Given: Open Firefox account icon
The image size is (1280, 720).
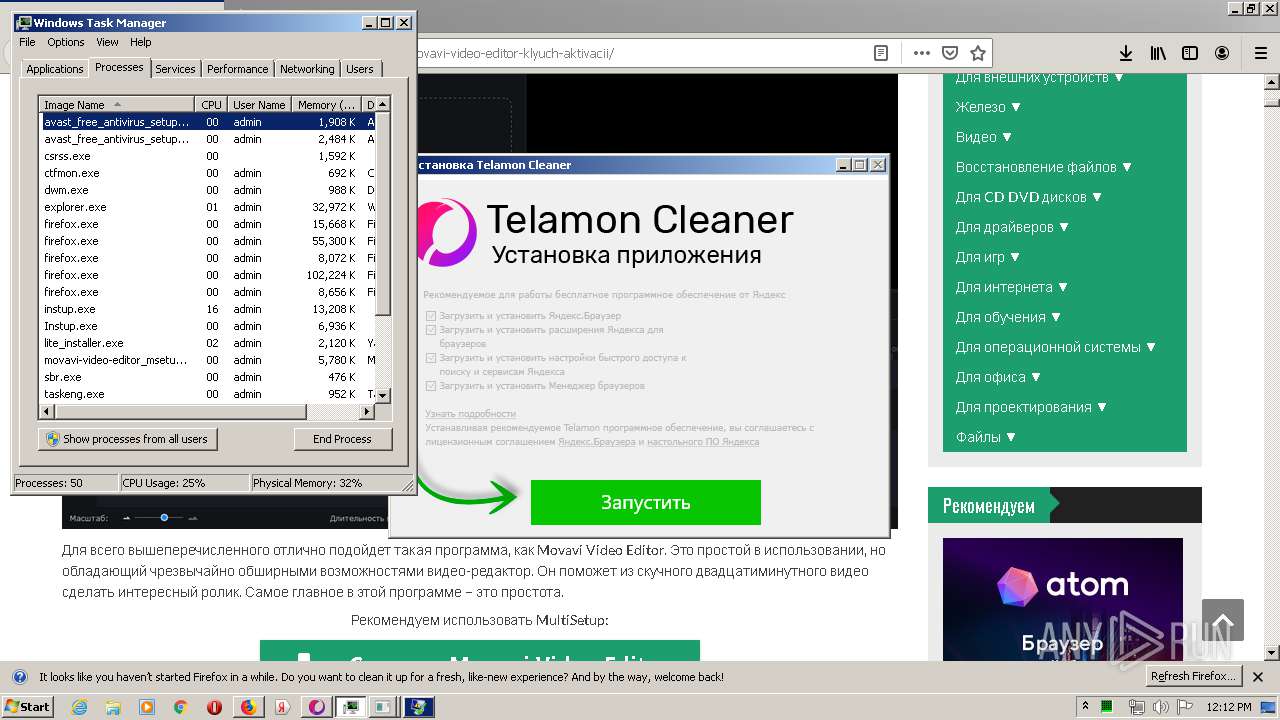Looking at the screenshot, I should [1222, 53].
